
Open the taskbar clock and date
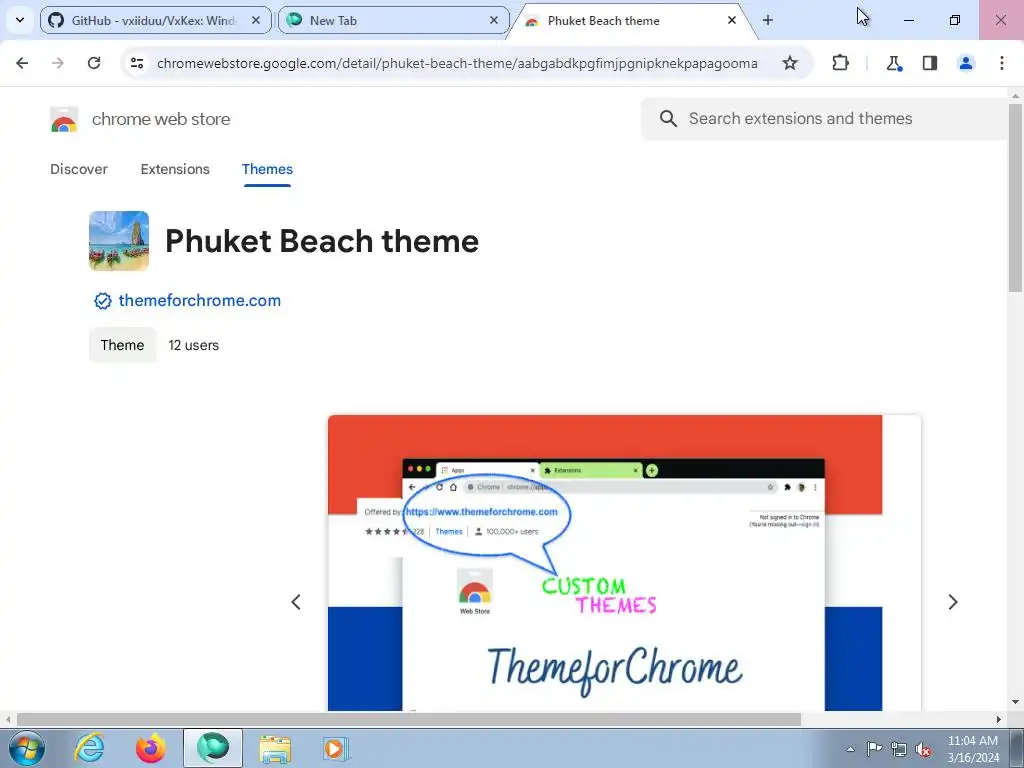pyautogui.click(x=972, y=749)
